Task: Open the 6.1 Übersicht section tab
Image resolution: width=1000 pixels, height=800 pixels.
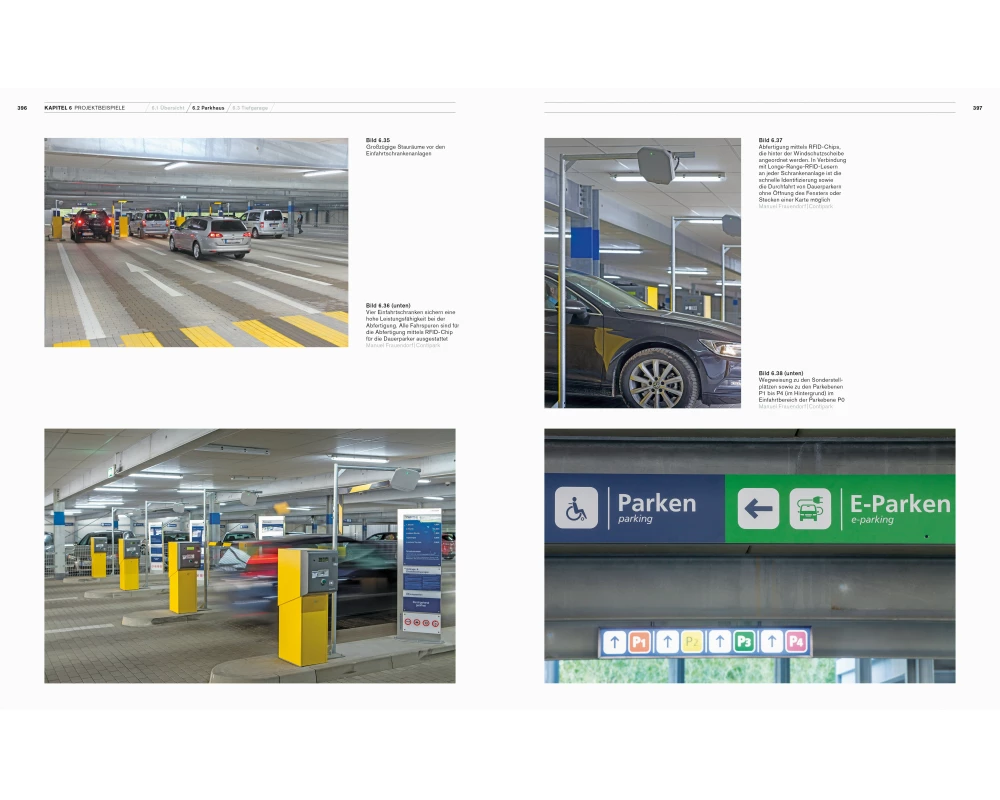Action: (x=167, y=107)
